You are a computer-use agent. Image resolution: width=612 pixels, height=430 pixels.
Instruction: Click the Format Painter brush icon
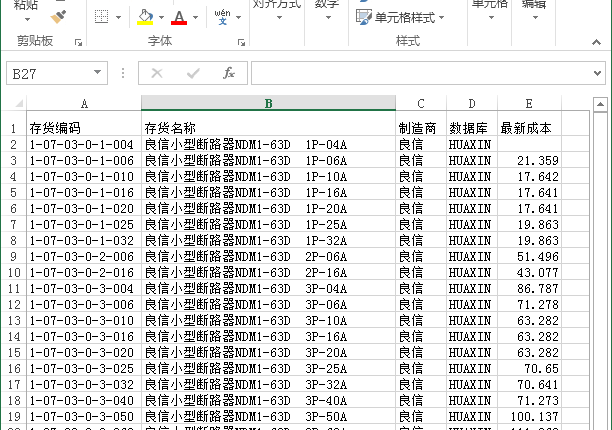(x=59, y=16)
